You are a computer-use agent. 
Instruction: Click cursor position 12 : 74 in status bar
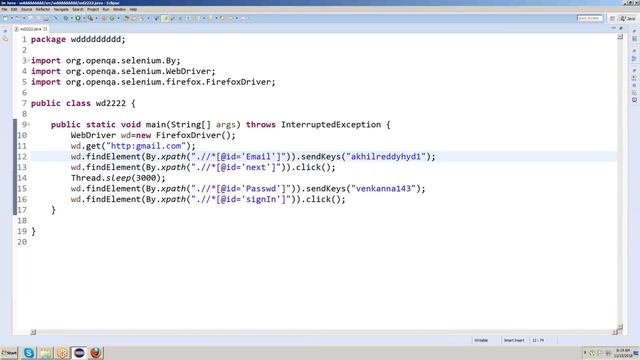tap(538, 340)
